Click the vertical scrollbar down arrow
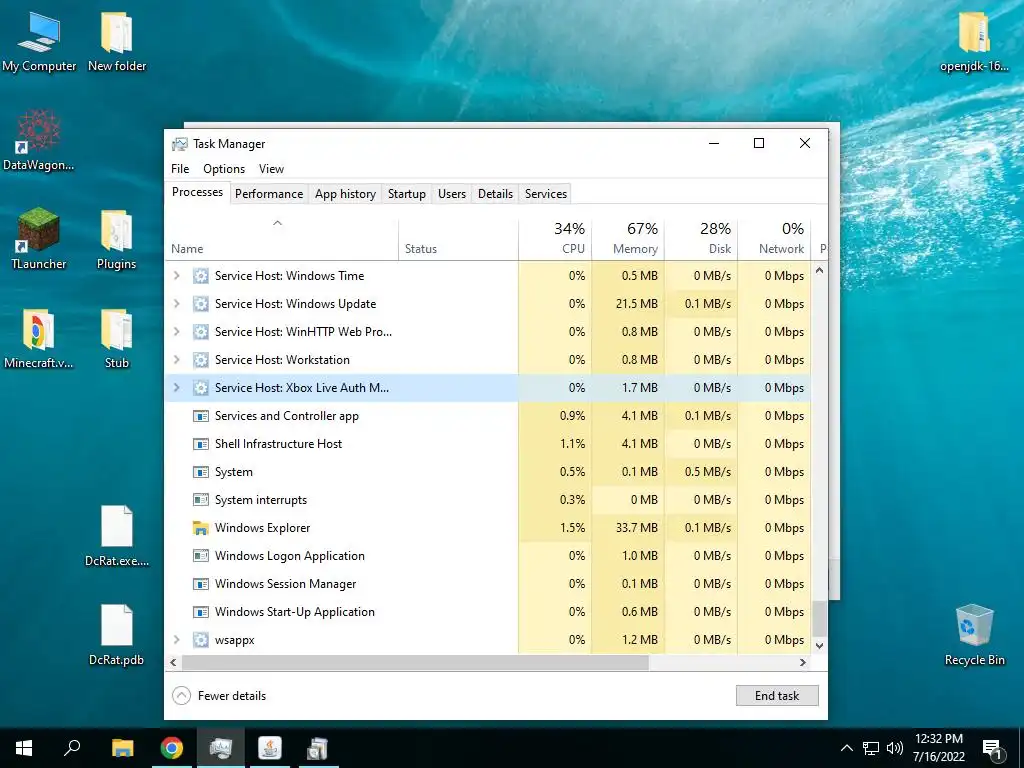The height and width of the screenshot is (768, 1024). coord(819,646)
